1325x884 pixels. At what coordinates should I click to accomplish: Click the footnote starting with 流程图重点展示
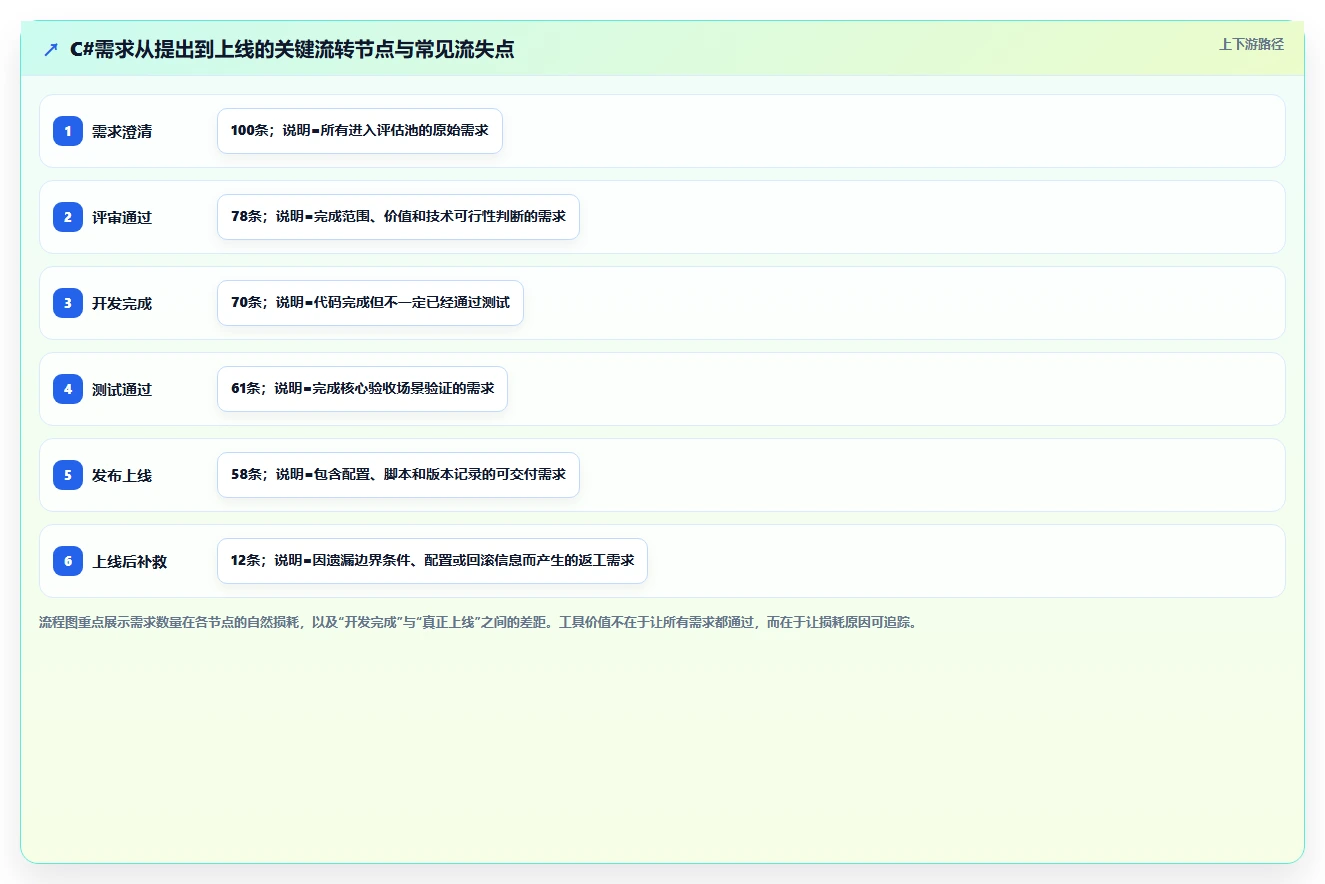(x=478, y=622)
